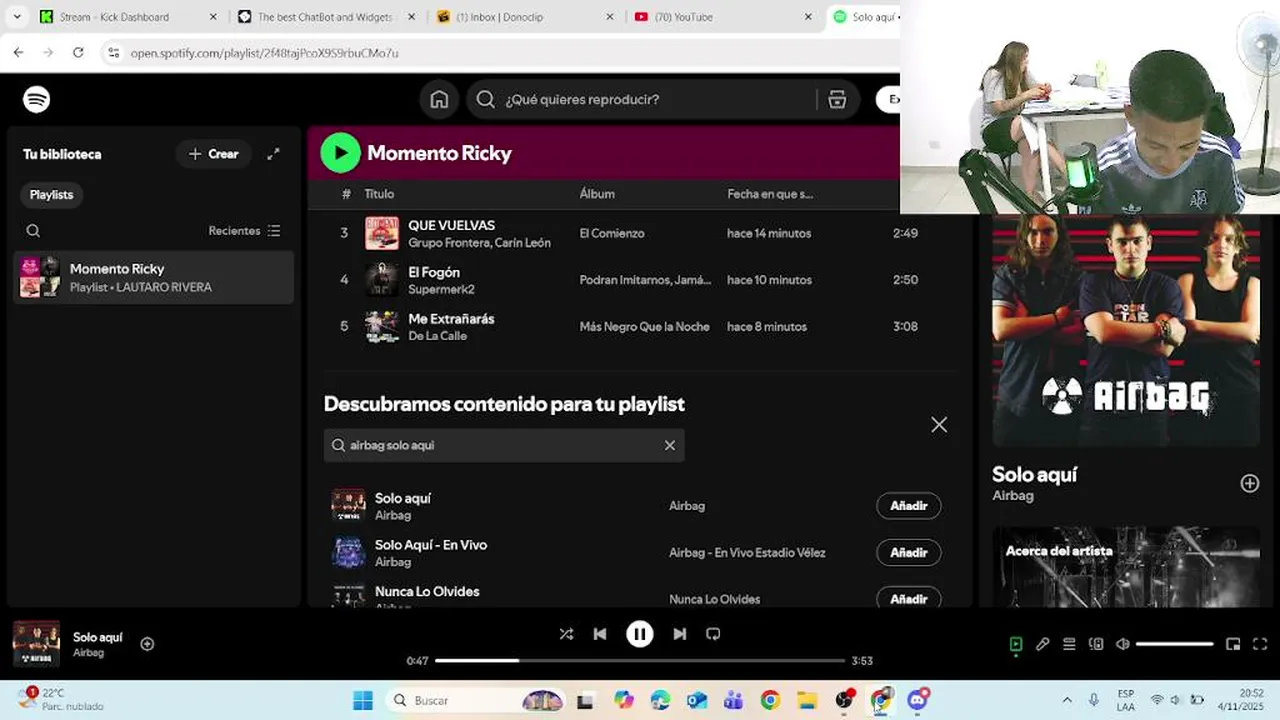Image resolution: width=1280 pixels, height=720 pixels.
Task: Open the Spotify home logo
Action: (x=36, y=99)
